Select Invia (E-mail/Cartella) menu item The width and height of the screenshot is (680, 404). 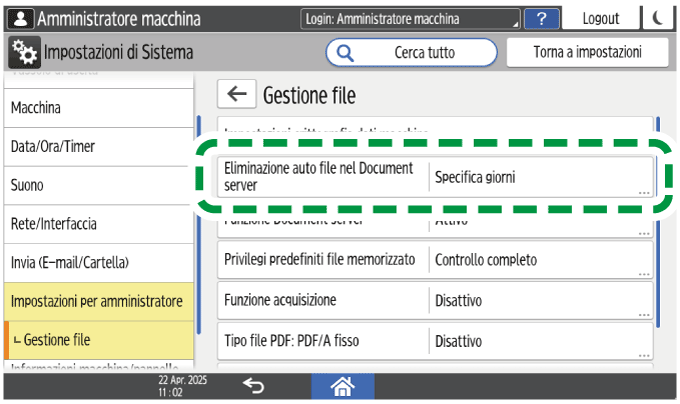coord(98,262)
